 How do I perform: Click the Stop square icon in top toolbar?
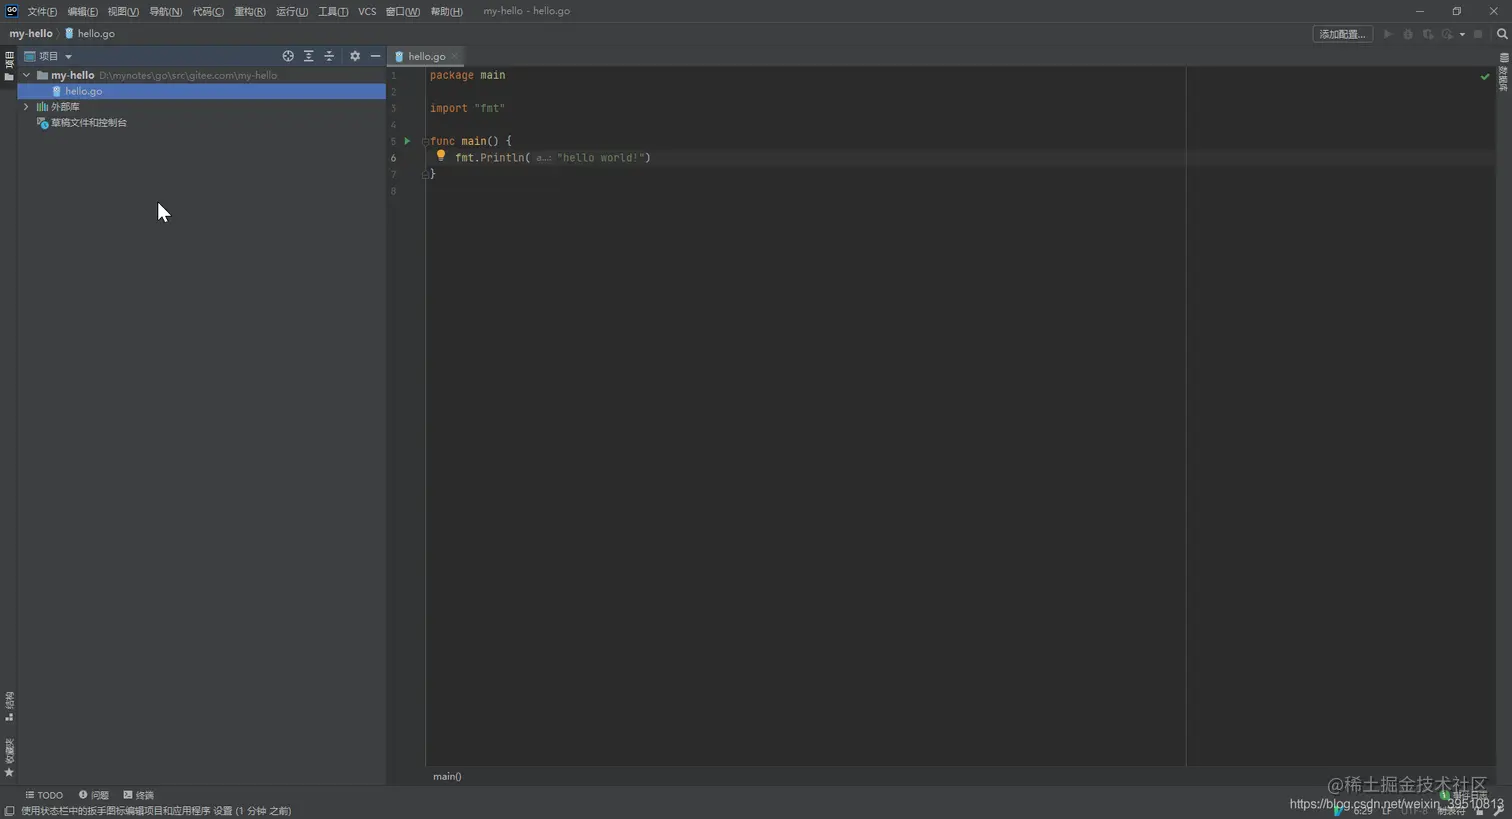pos(1478,34)
